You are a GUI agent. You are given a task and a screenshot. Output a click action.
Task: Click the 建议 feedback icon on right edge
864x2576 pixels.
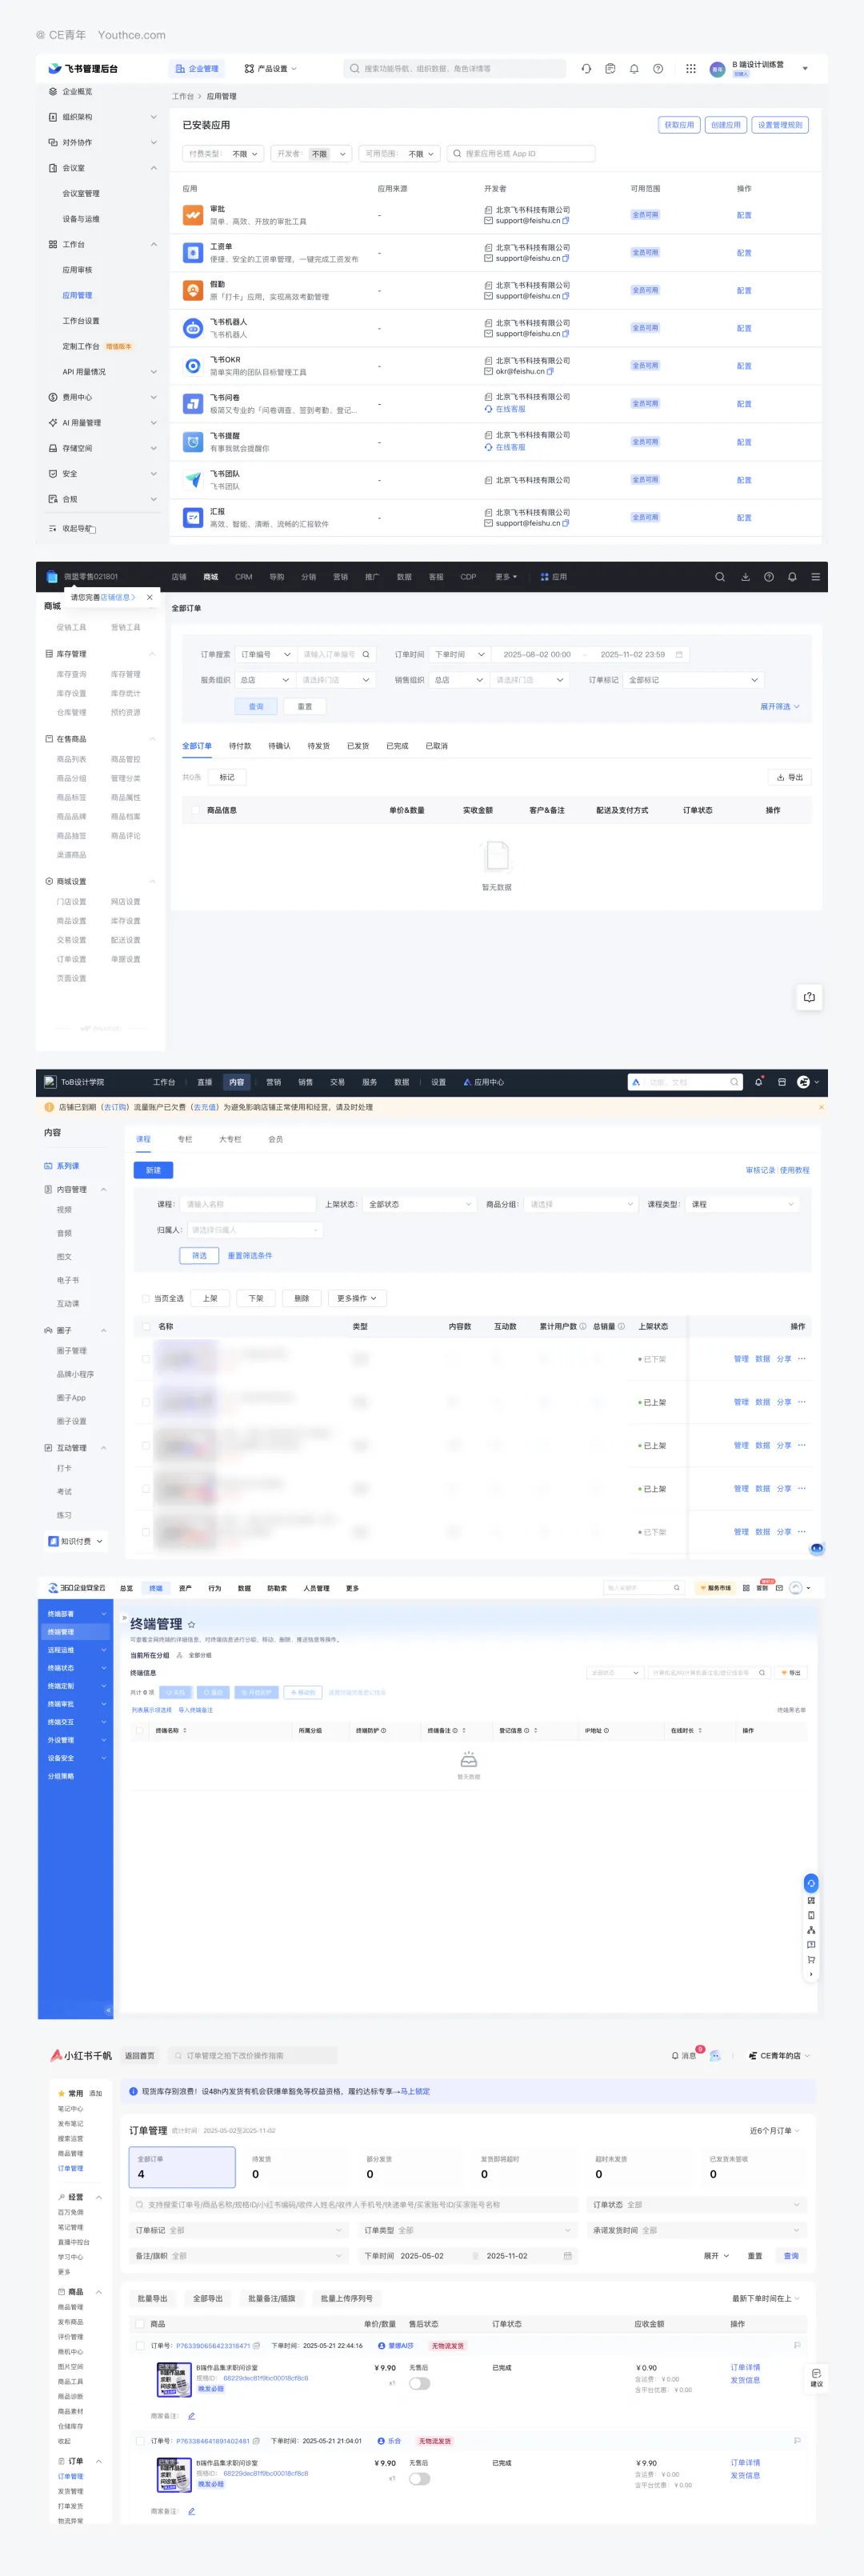(x=816, y=2377)
